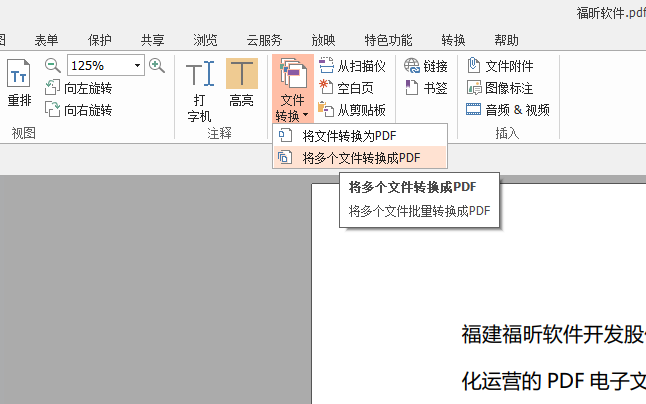Zoom in with the plus magnifier
This screenshot has height=404, width=646.
tap(157, 65)
